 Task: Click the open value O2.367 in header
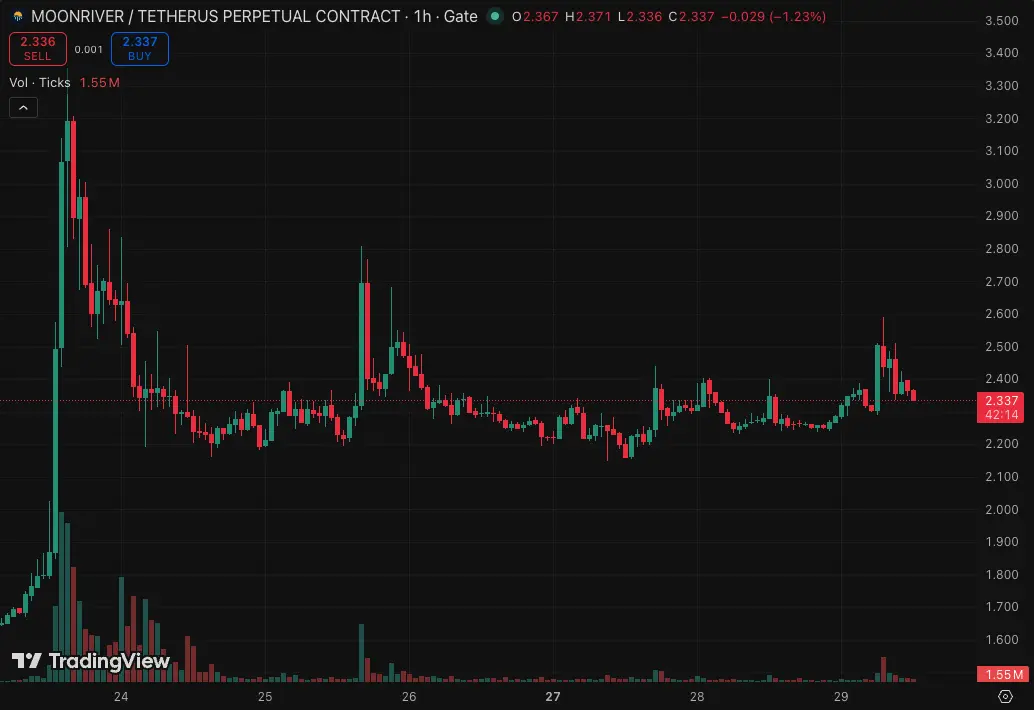[535, 16]
